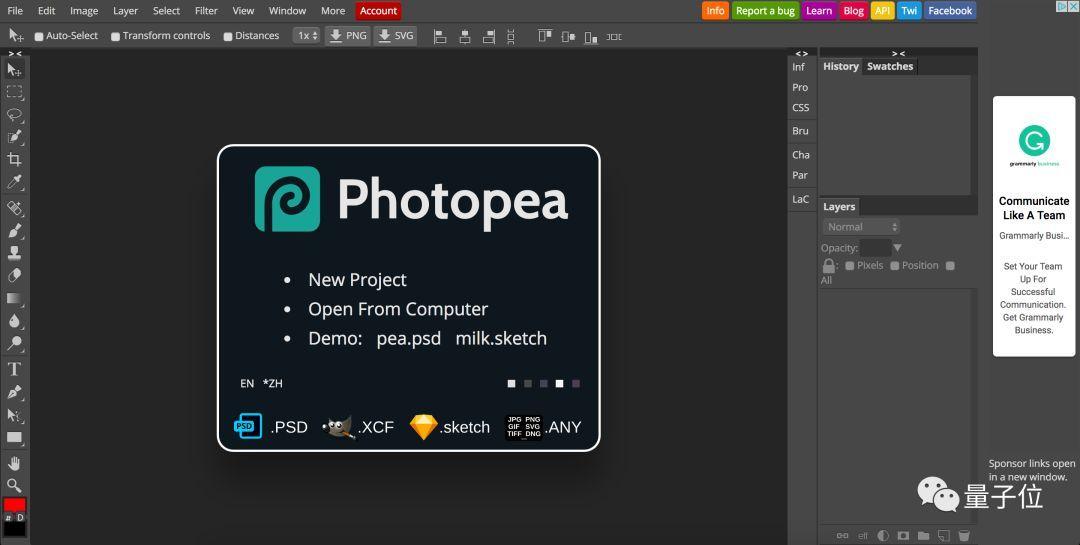The width and height of the screenshot is (1080, 545).
Task: Toggle the lock All checkbox
Action: [x=950, y=266]
